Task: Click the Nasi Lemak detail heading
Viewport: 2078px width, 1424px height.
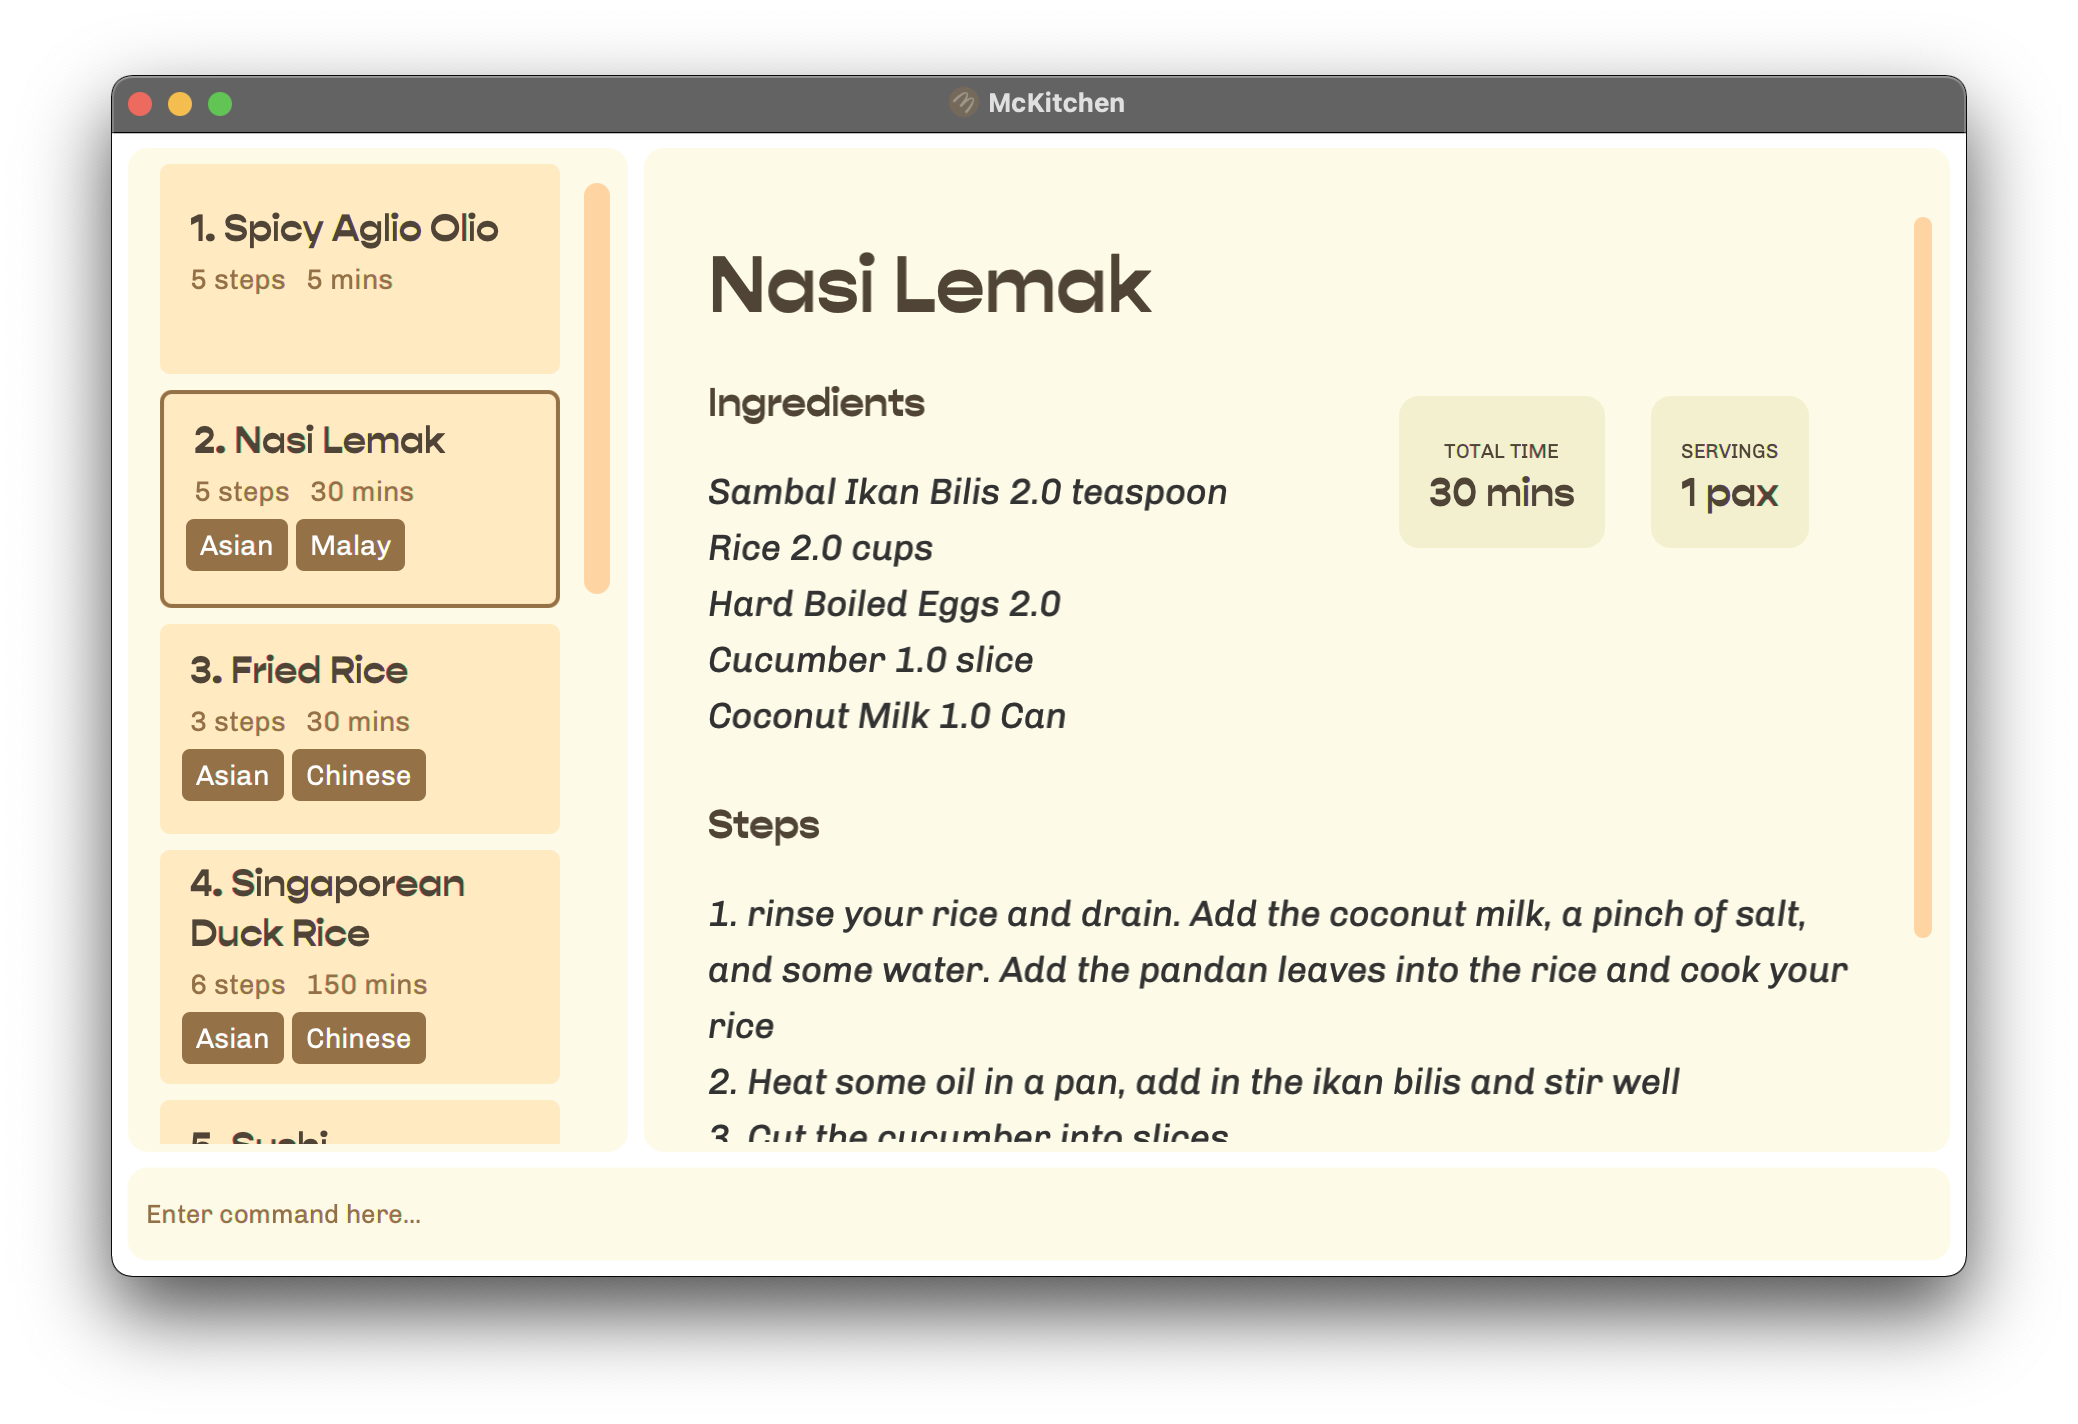Action: [x=929, y=286]
